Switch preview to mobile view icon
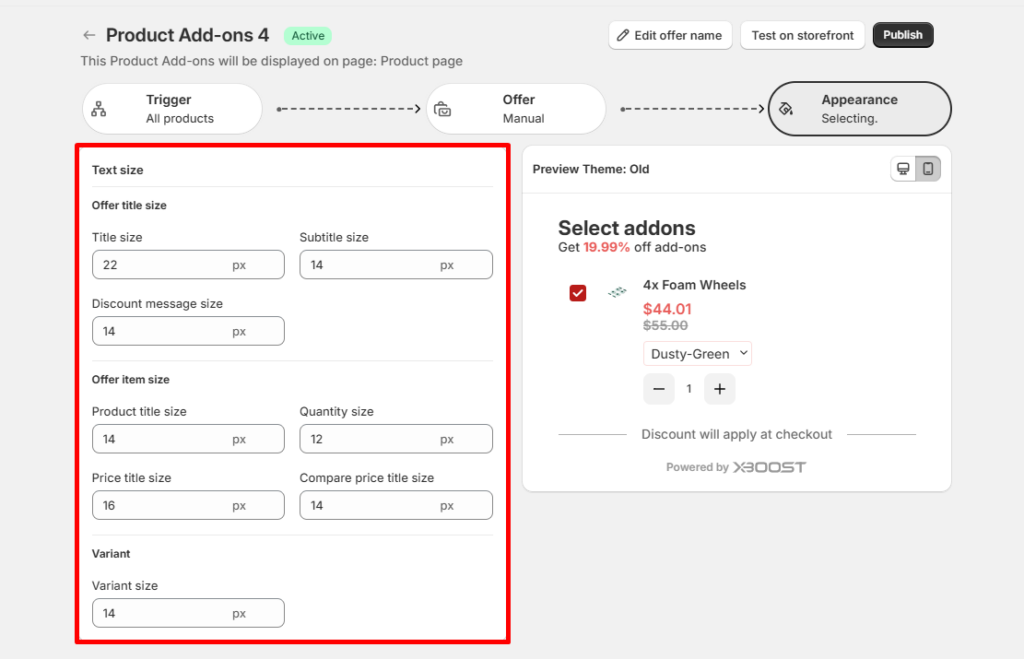1024x659 pixels. 928,169
